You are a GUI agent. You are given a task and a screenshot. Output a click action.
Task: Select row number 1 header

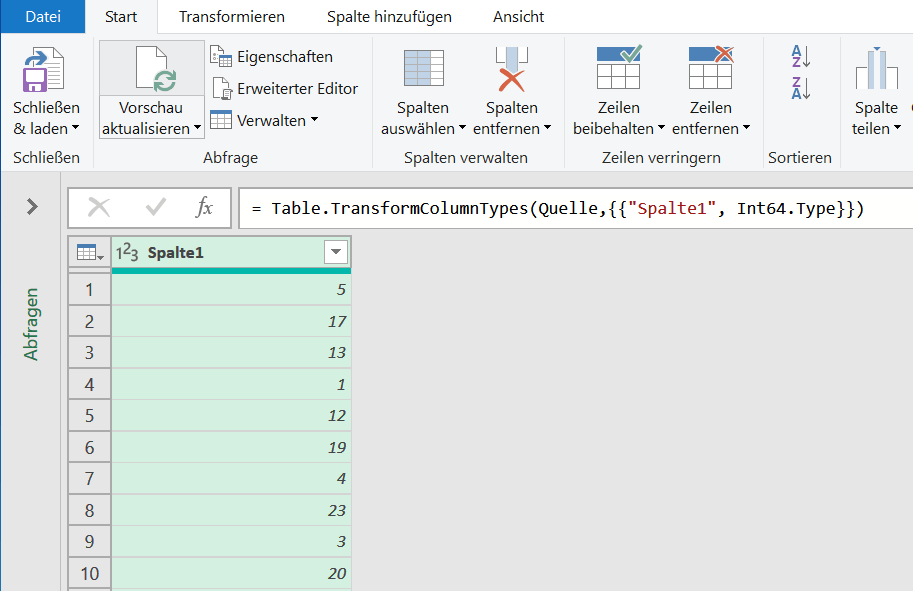pyautogui.click(x=90, y=289)
